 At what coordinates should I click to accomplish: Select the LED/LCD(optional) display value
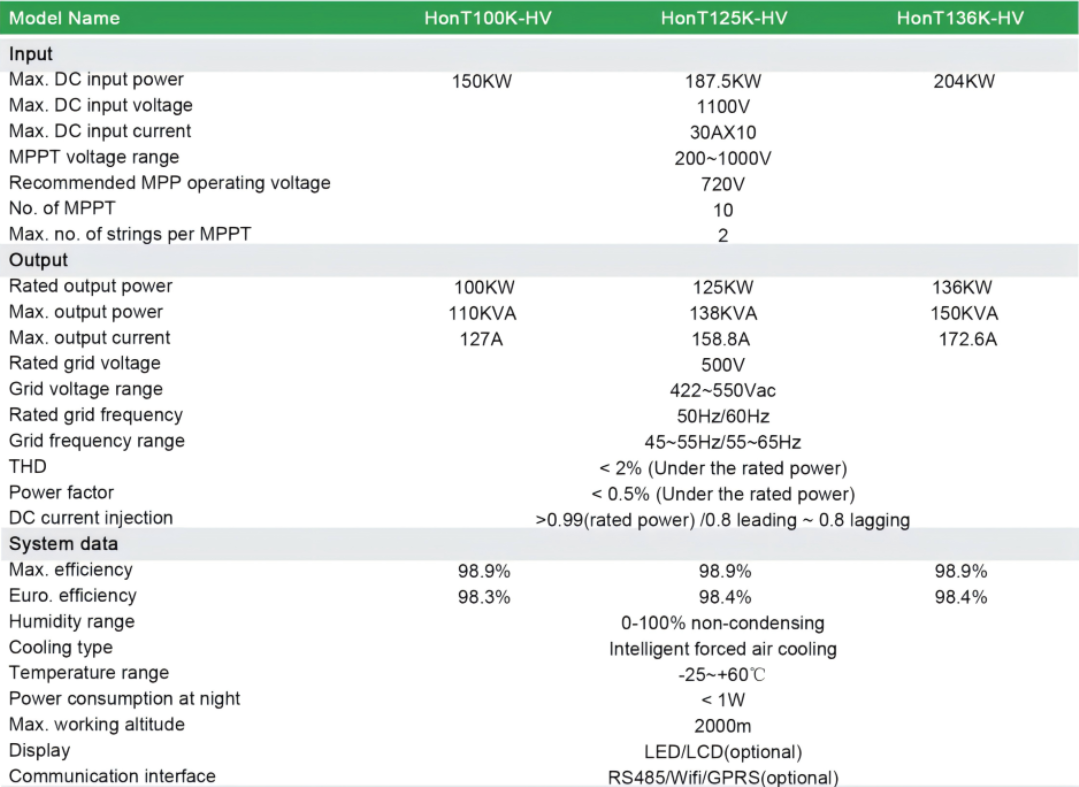[723, 752]
